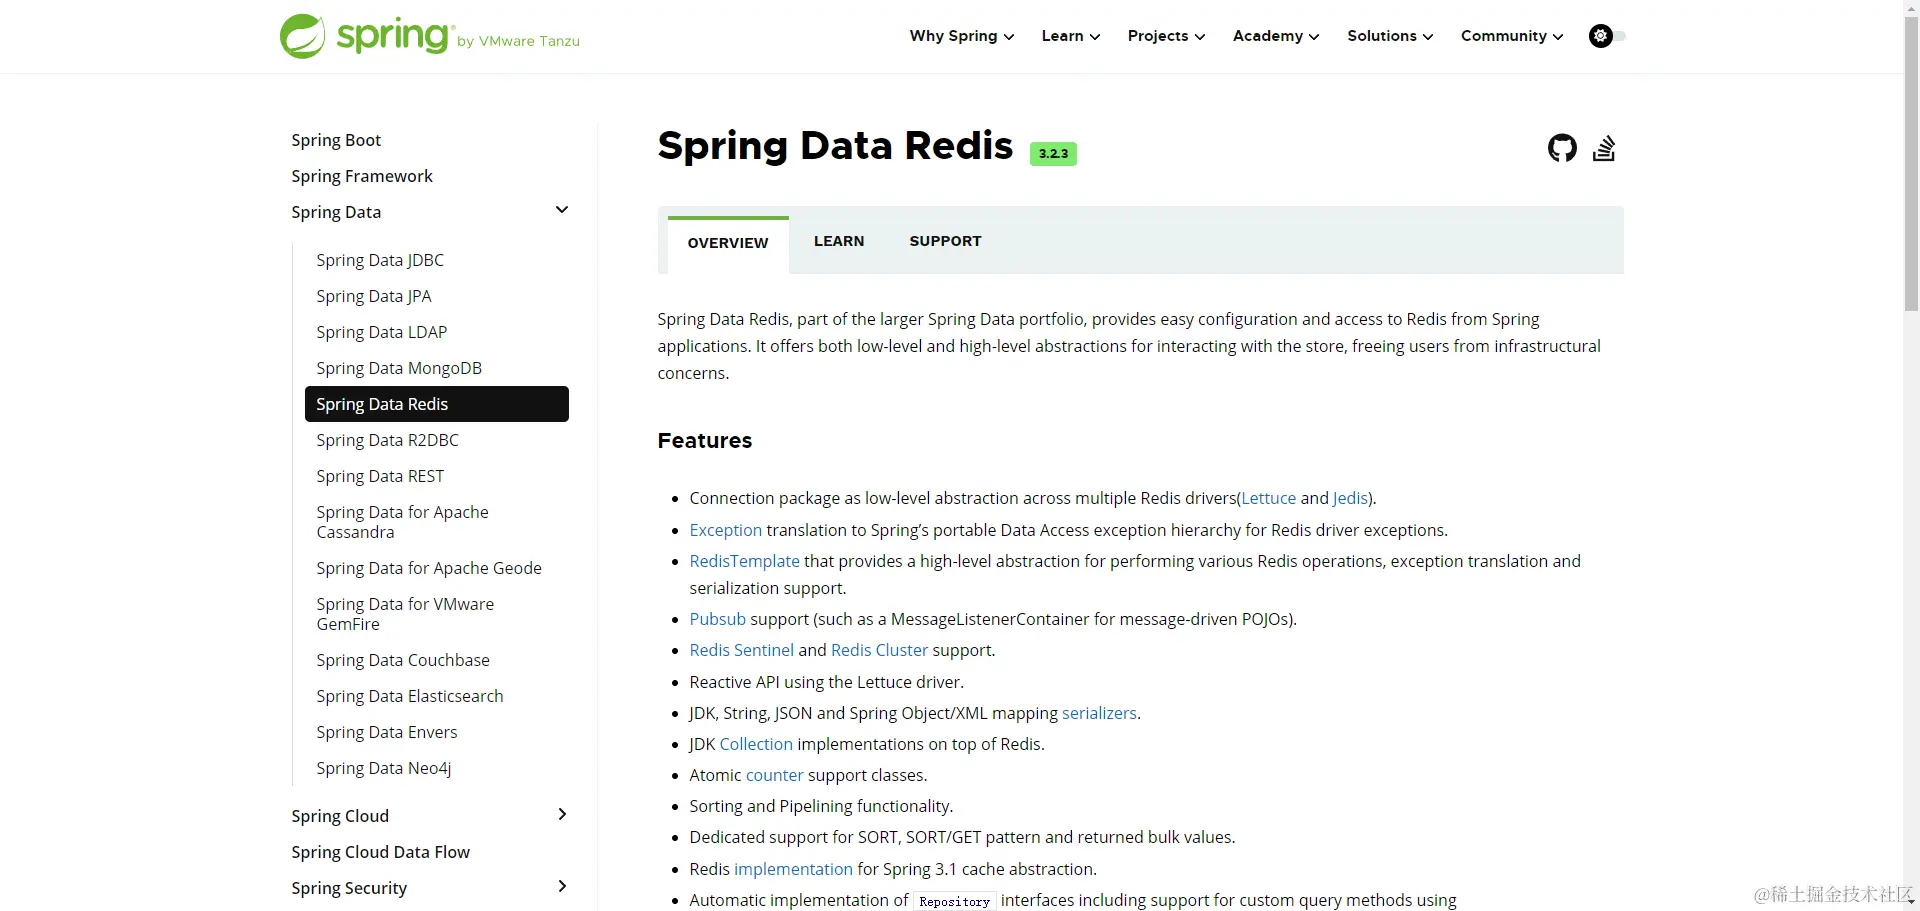This screenshot has height=911, width=1920.
Task: Open the Community dropdown menu
Action: [x=1512, y=36]
